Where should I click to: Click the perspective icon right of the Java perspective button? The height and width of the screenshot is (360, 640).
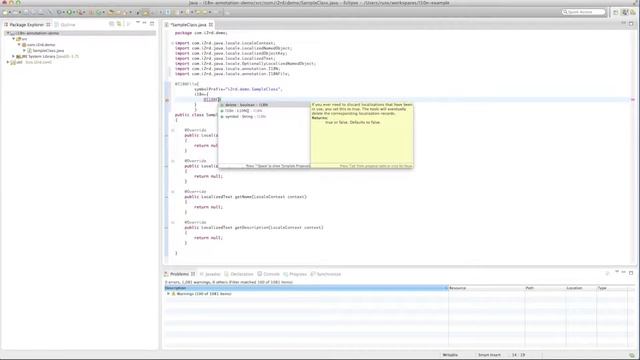[633, 12]
